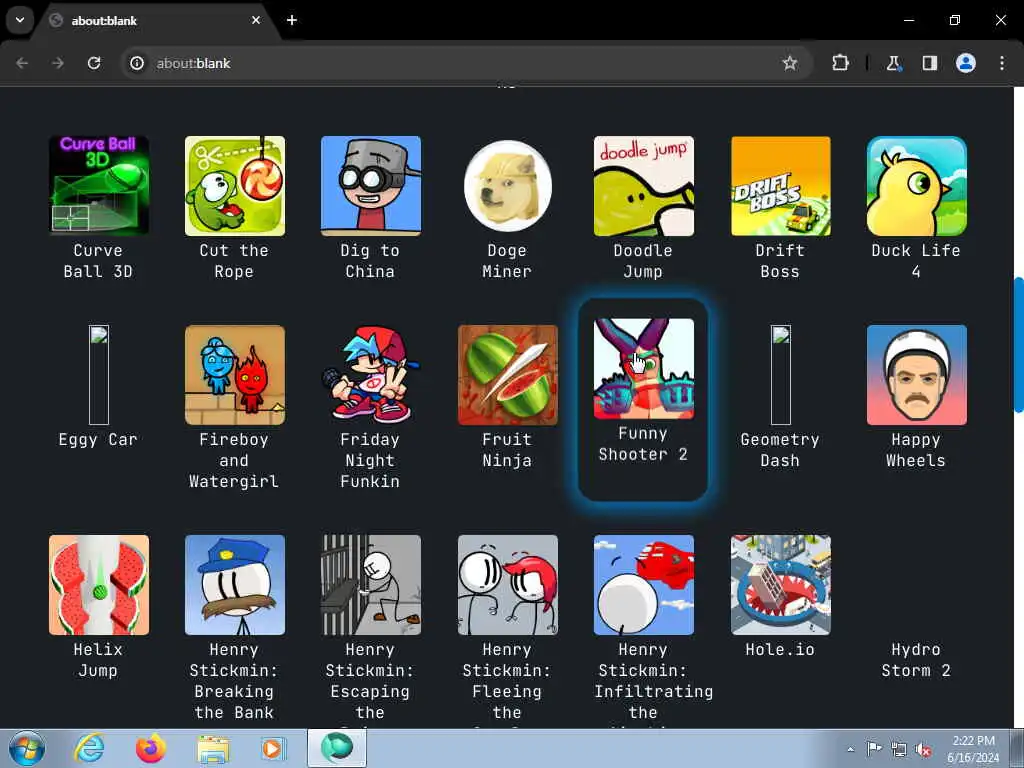Launch Cut the Rope game icon
Screen dimensions: 1024x768
point(234,186)
